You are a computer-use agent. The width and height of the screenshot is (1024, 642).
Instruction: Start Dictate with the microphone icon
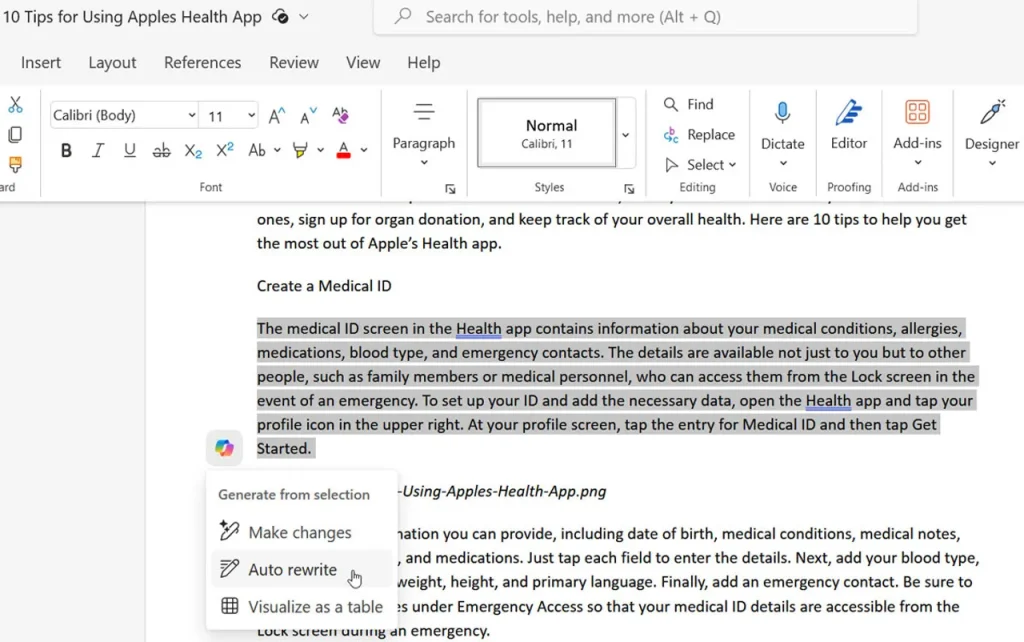tap(782, 114)
